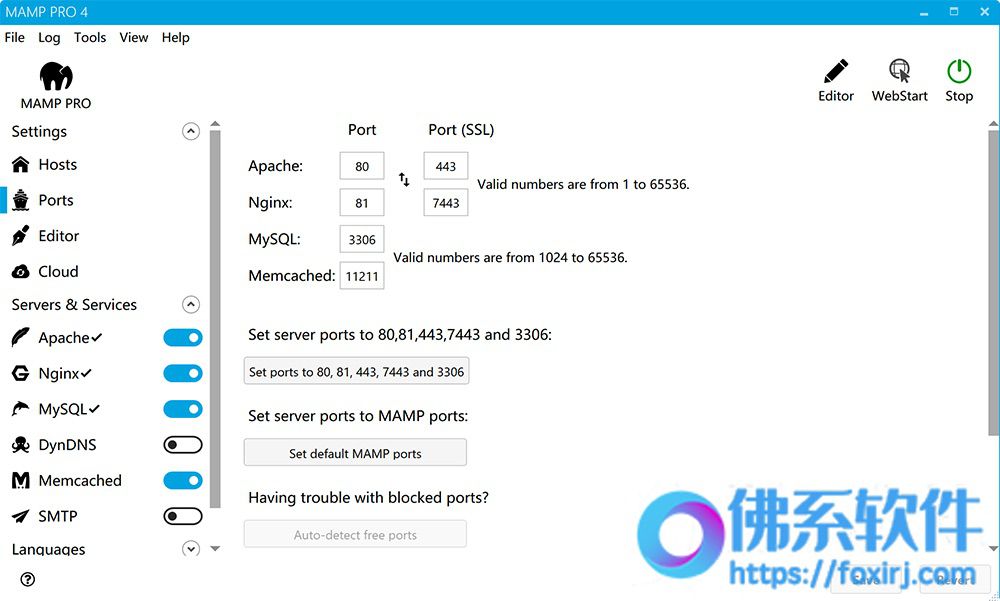Swap Apache and Nginx ports arrows
This screenshot has height=601, width=1000.
pyautogui.click(x=404, y=179)
